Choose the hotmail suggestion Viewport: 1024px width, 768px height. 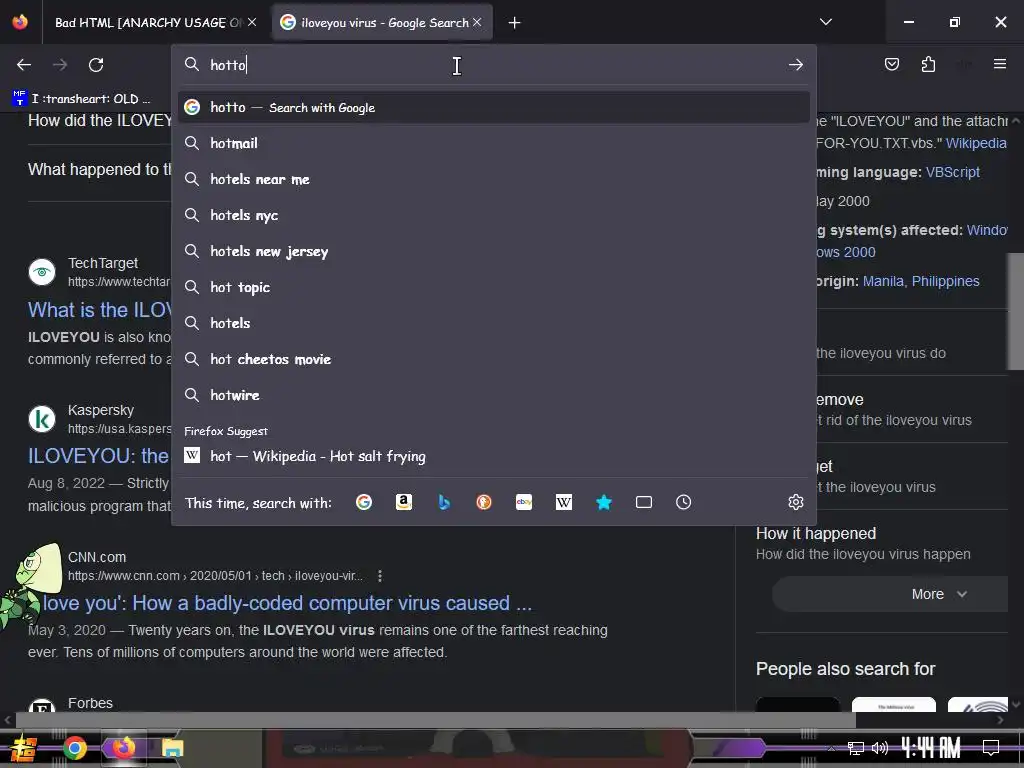tap(494, 143)
